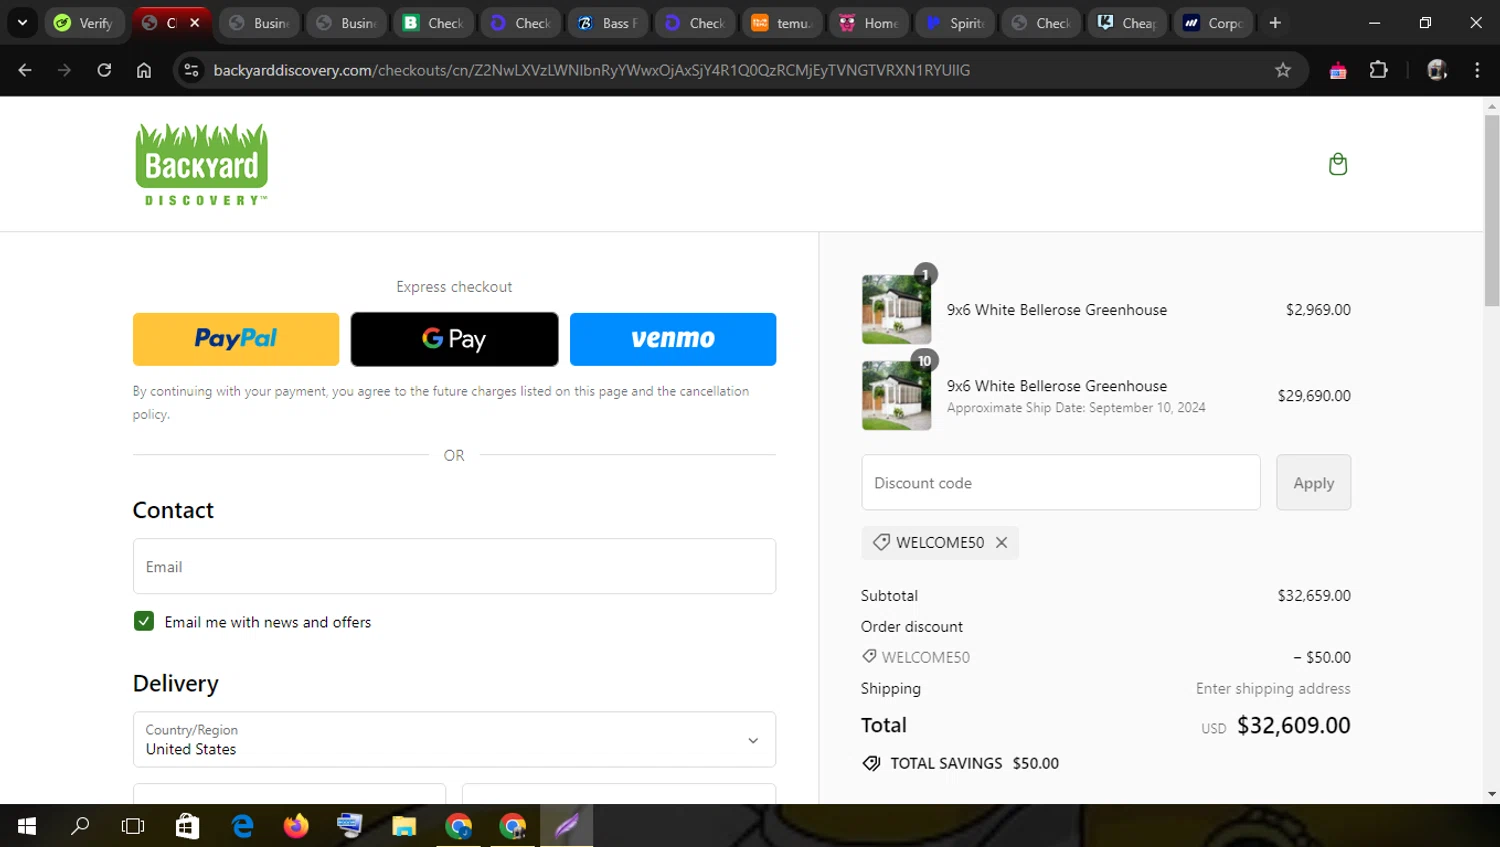Launch Microsoft Store from taskbar
The width and height of the screenshot is (1500, 847).
(x=187, y=826)
